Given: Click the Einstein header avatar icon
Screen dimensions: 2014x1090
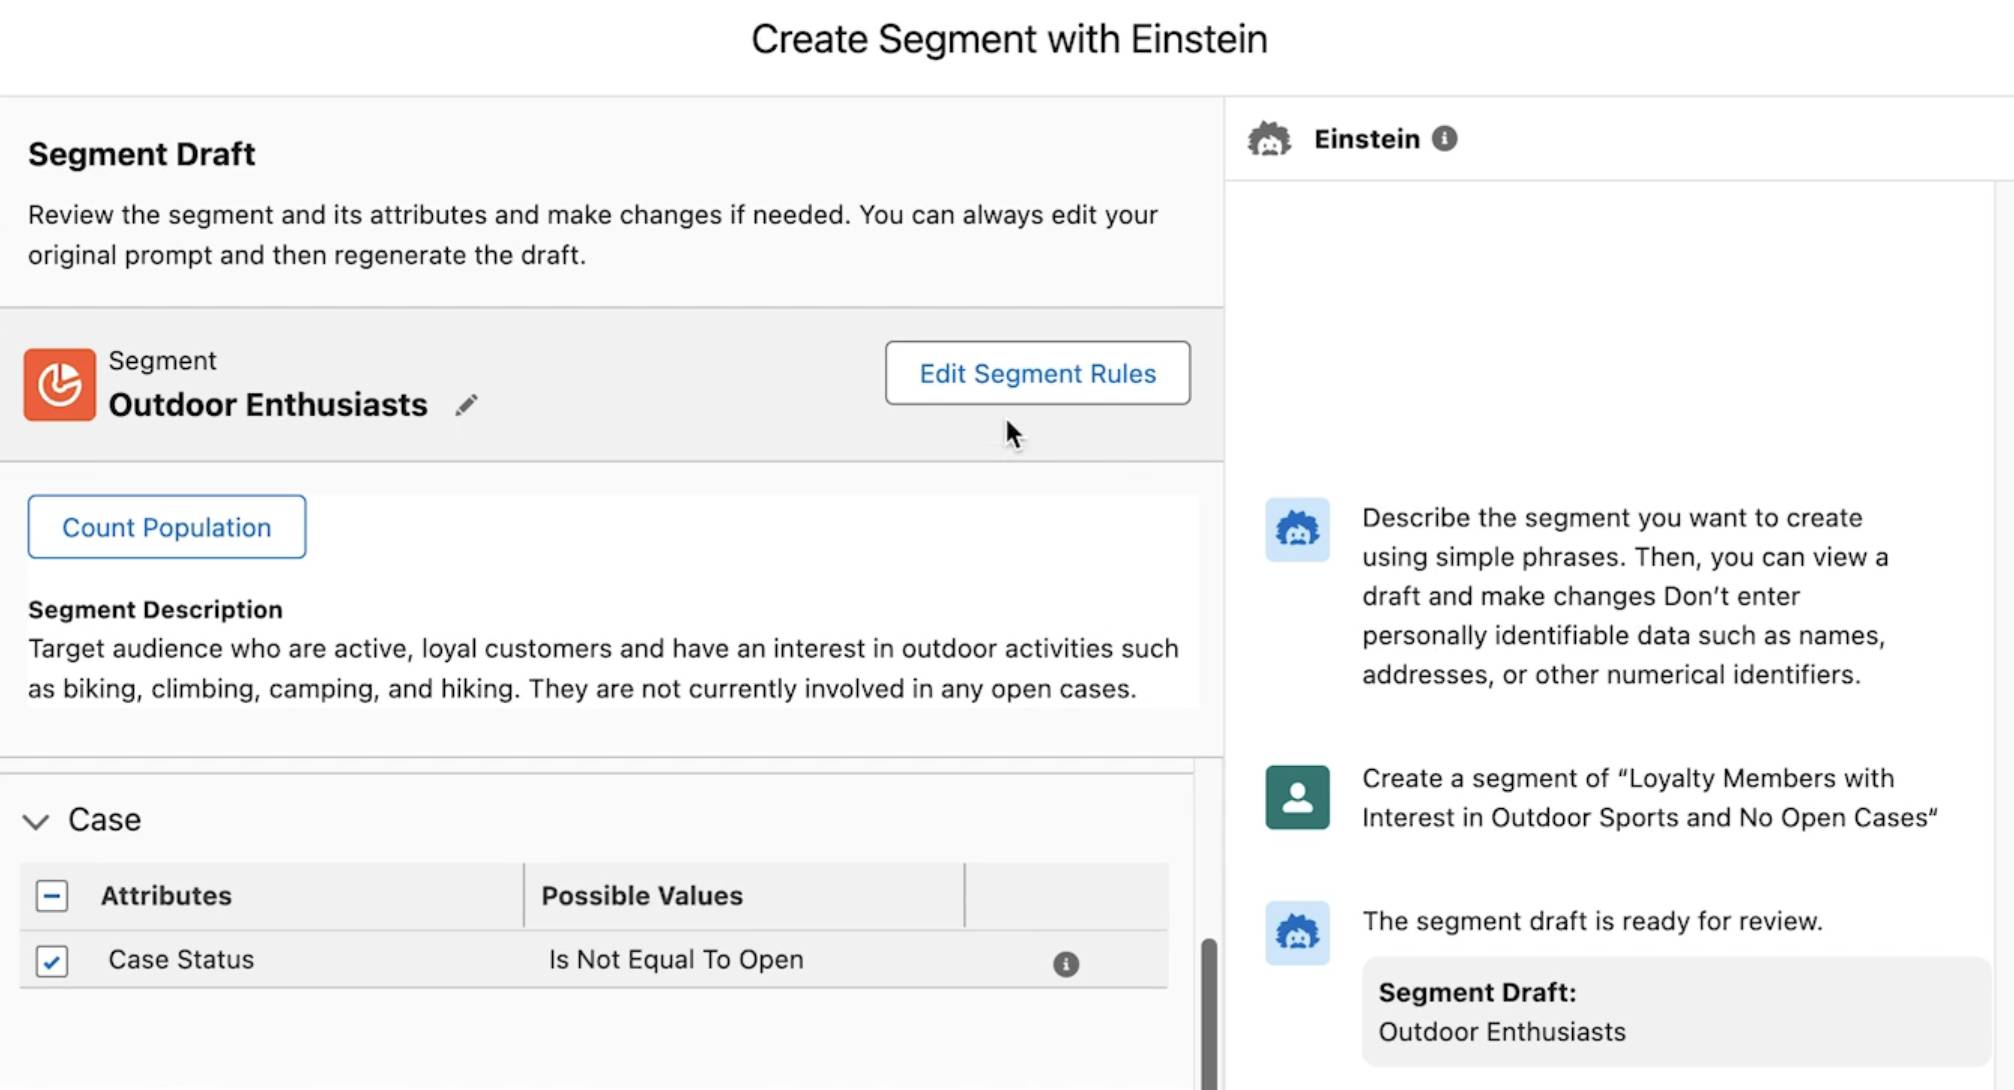Looking at the screenshot, I should pyautogui.click(x=1269, y=139).
